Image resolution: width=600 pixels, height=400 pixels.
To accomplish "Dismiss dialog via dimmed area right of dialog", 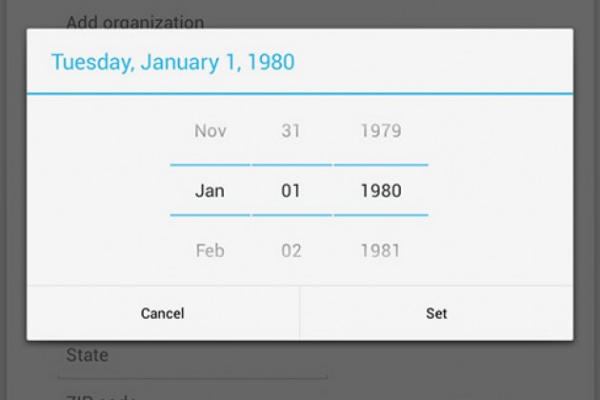I will click(x=587, y=200).
